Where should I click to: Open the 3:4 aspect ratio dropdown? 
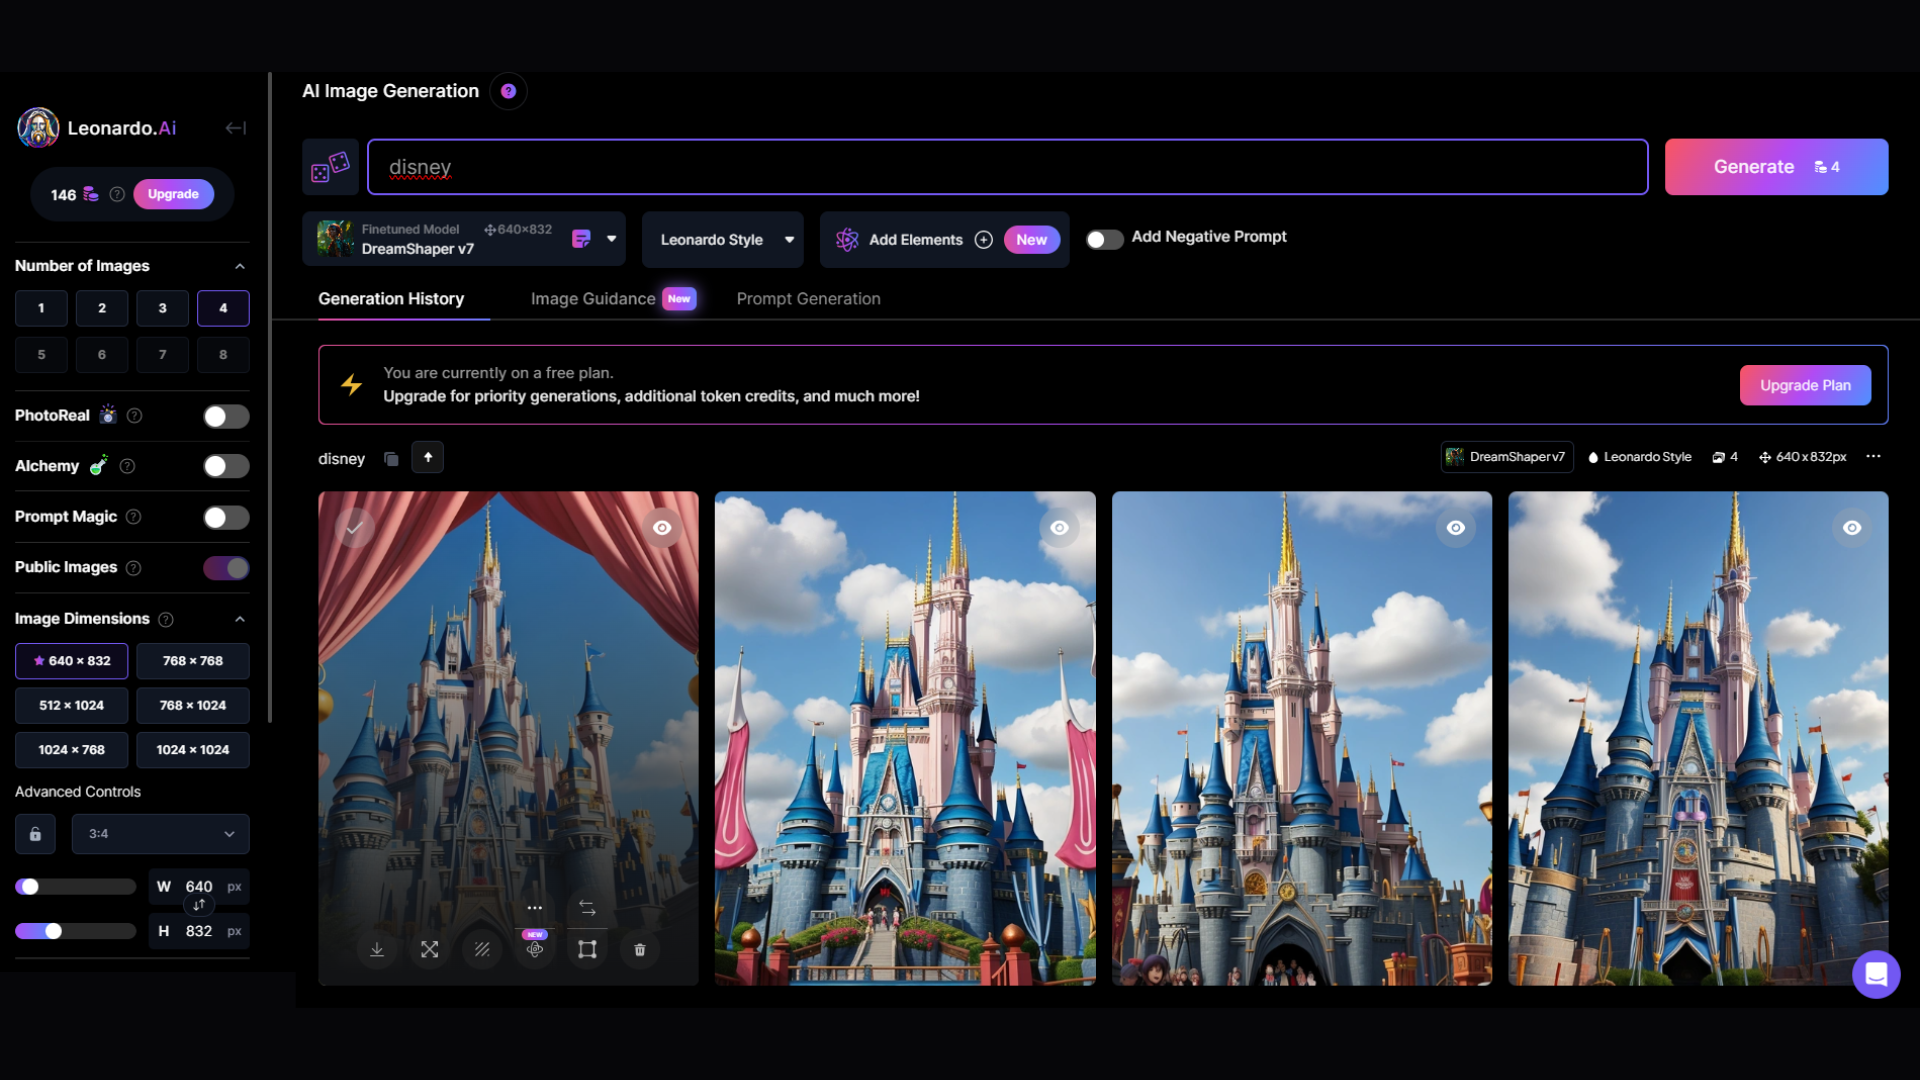160,834
